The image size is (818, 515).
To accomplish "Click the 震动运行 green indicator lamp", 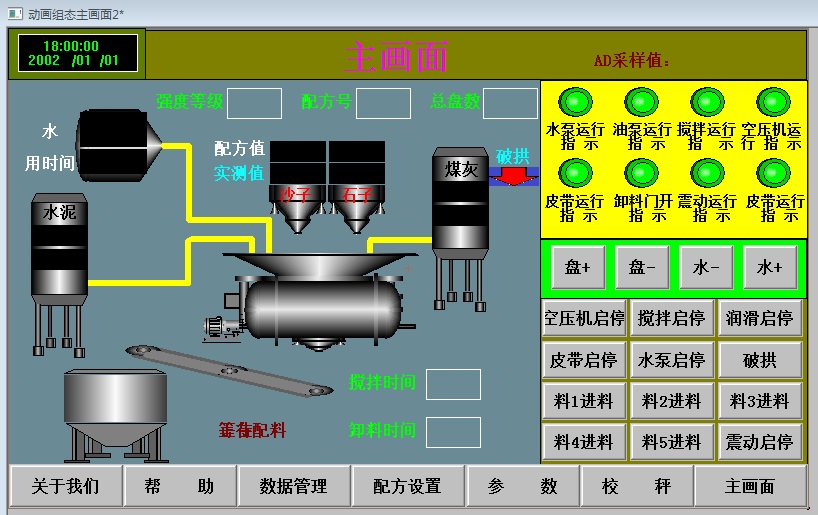I will coord(707,173).
